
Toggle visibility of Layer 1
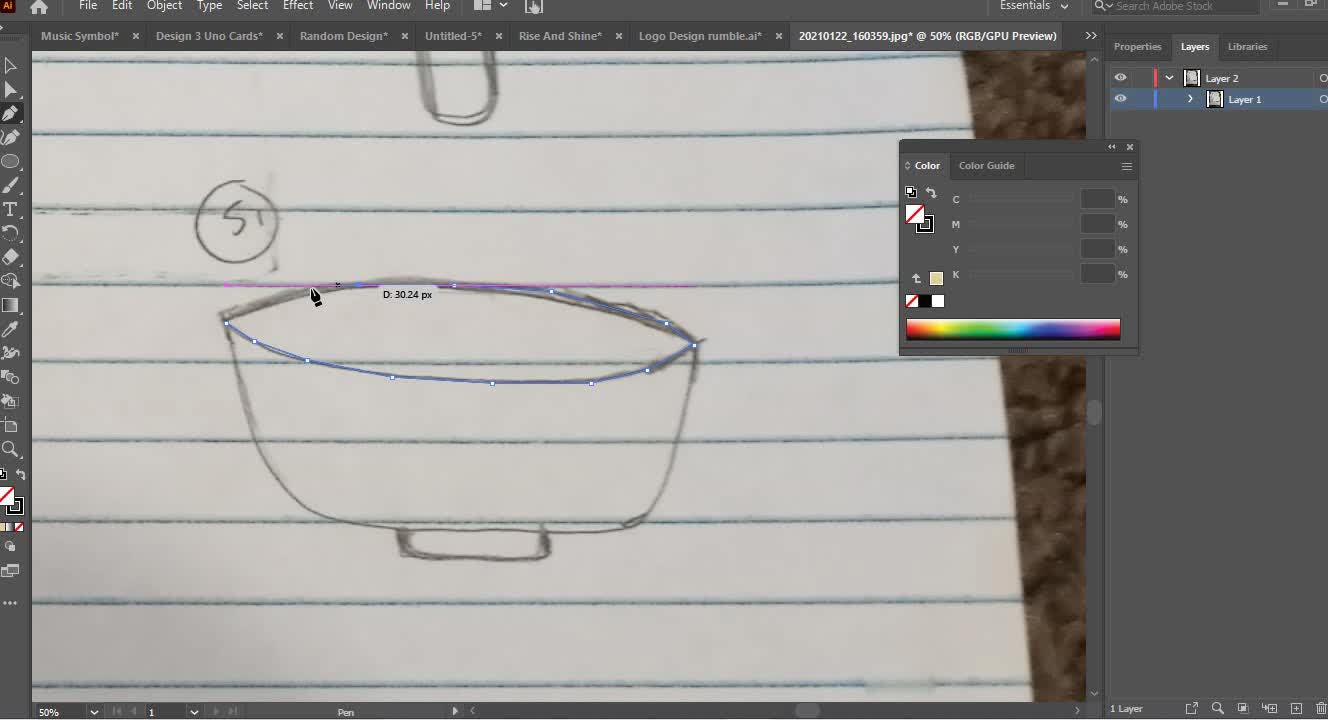coord(1120,99)
